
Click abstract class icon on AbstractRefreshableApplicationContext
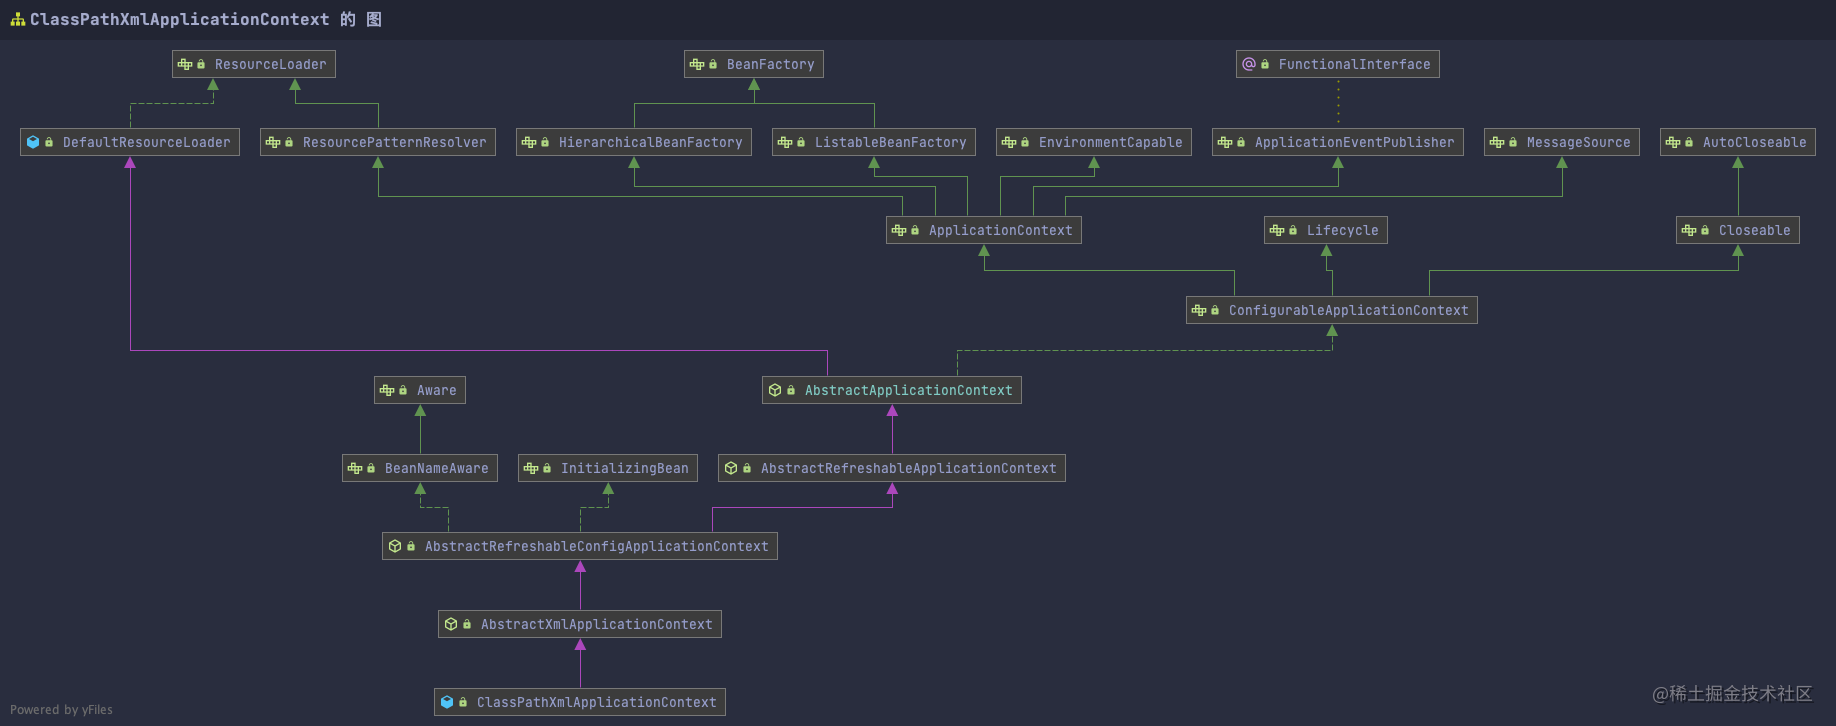[x=731, y=468]
